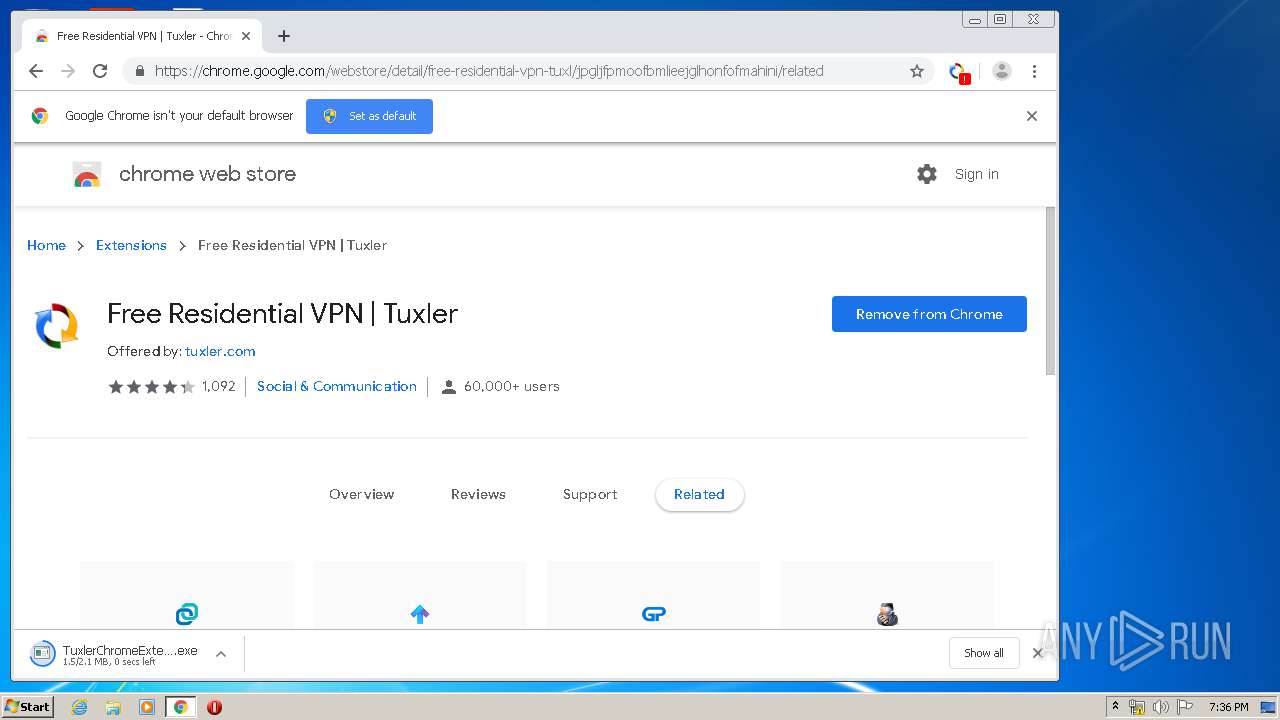Switch to the Support tab
Screen dimensions: 1280x720
coord(590,494)
